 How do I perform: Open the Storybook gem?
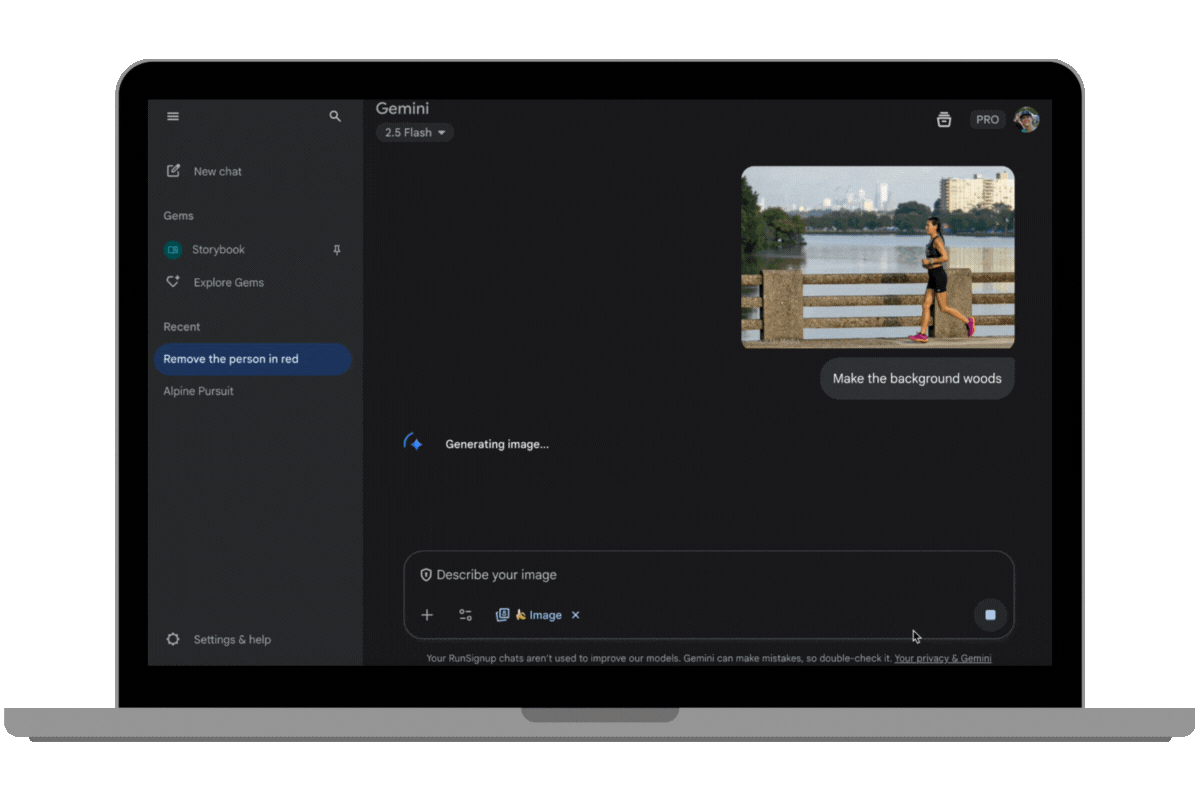pos(218,249)
